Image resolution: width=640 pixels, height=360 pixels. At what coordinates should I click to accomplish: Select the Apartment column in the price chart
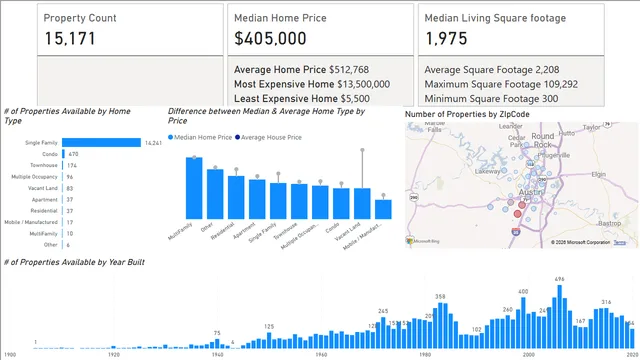(x=257, y=199)
